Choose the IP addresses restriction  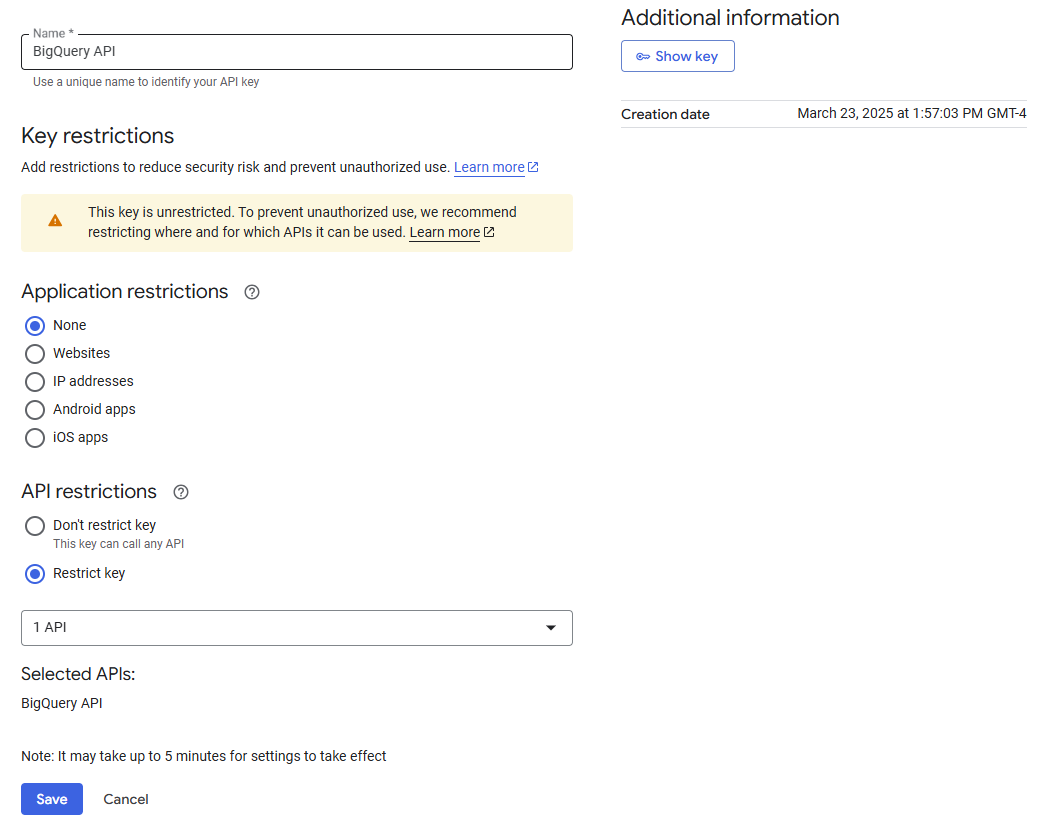[35, 382]
